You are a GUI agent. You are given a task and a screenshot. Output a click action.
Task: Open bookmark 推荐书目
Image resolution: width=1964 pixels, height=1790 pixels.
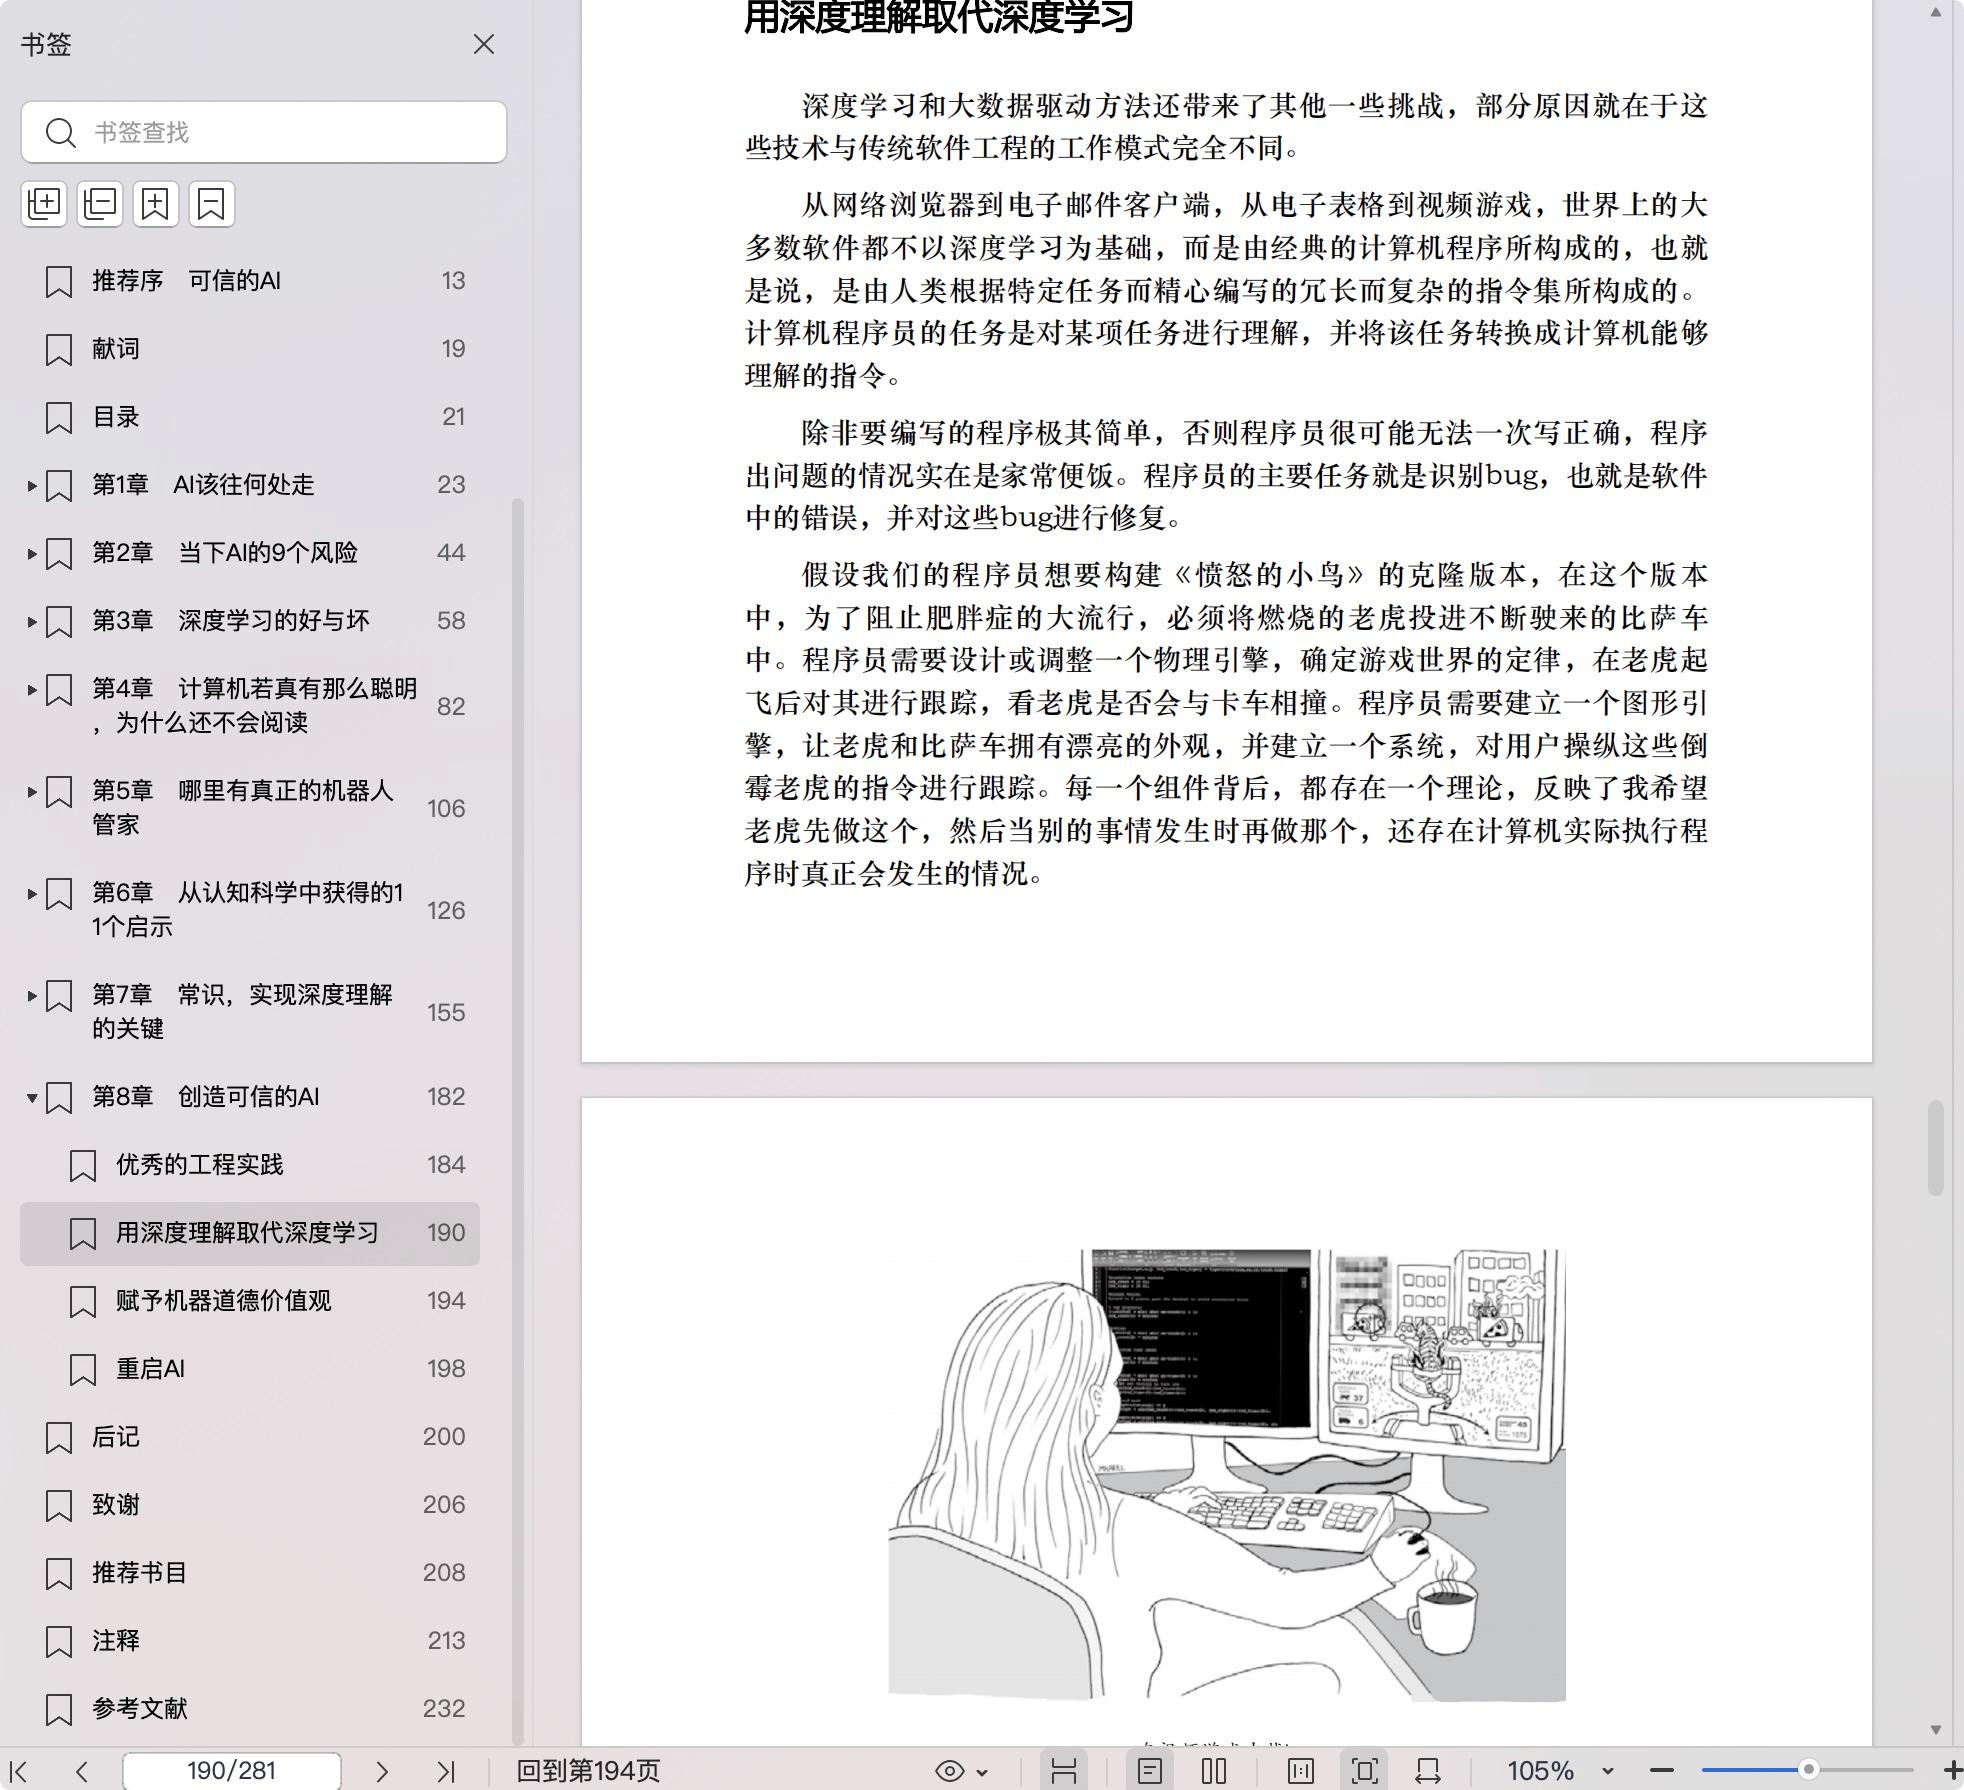click(x=250, y=1573)
